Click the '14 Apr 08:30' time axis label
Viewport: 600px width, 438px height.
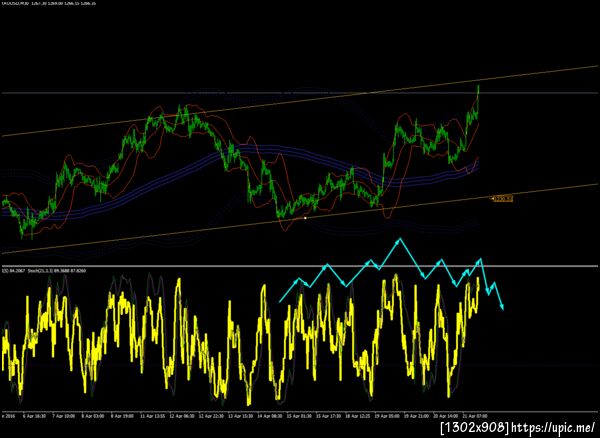(269, 415)
